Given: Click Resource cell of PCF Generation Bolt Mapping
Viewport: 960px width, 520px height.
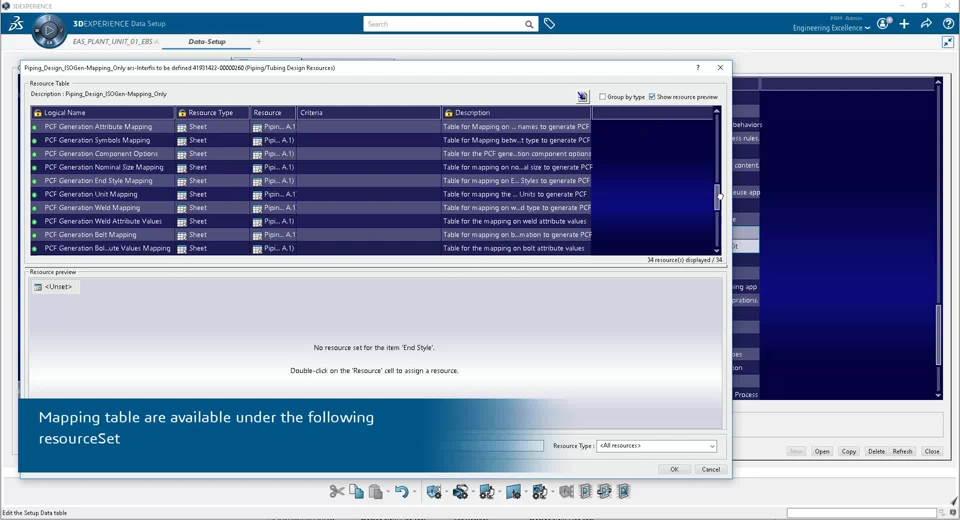Looking at the screenshot, I should click(x=274, y=235).
